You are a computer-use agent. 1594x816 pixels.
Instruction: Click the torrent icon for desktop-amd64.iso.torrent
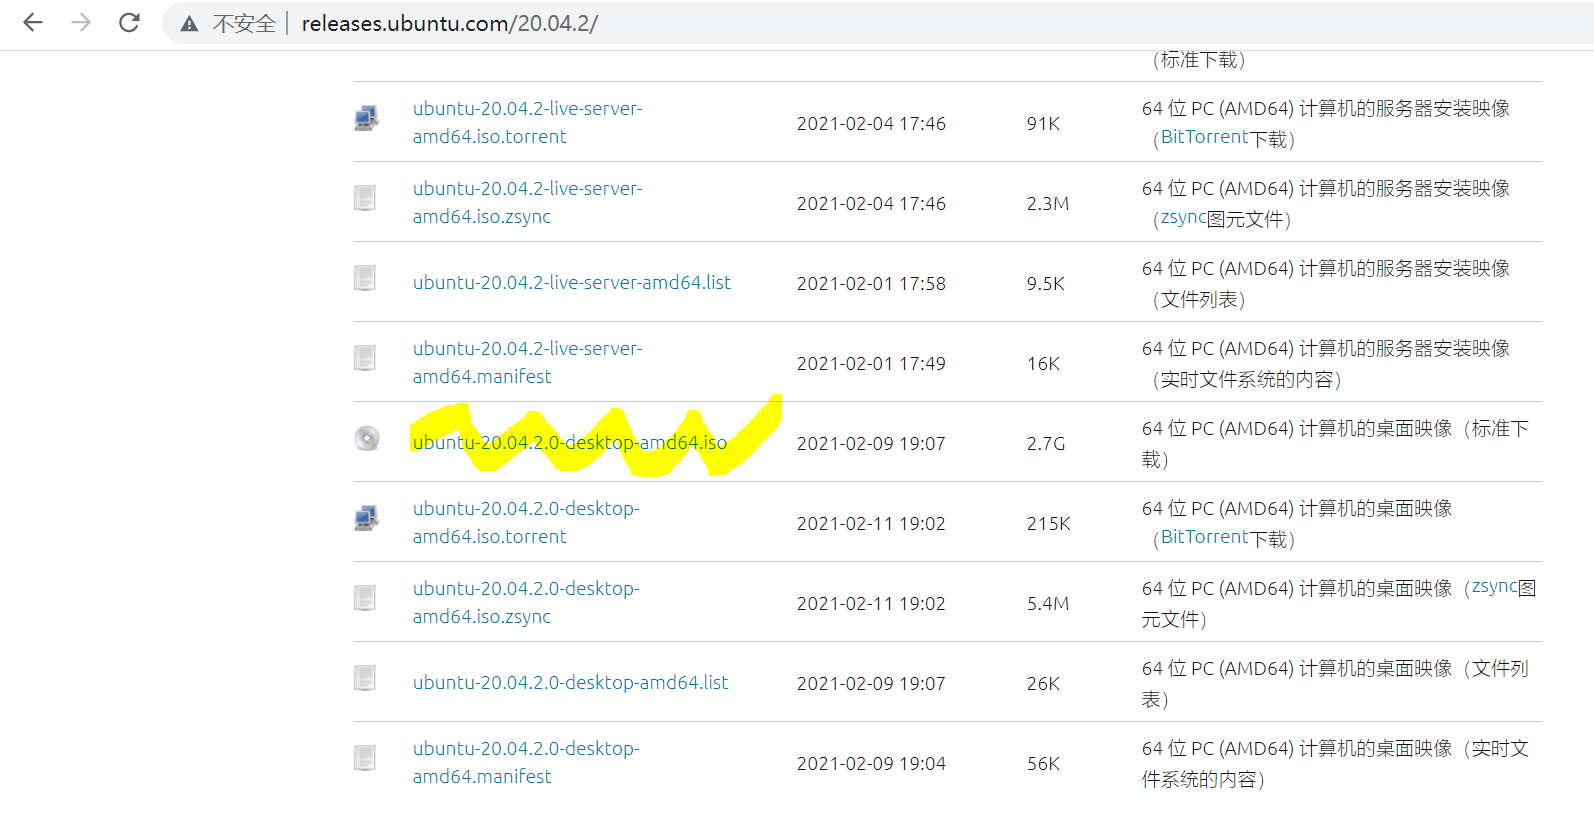tap(367, 519)
